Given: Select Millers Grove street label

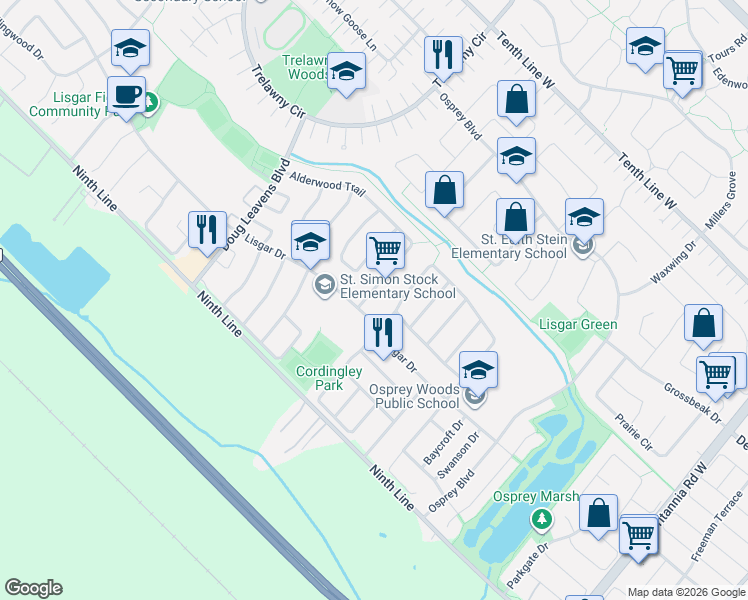Looking at the screenshot, I should point(719,201).
